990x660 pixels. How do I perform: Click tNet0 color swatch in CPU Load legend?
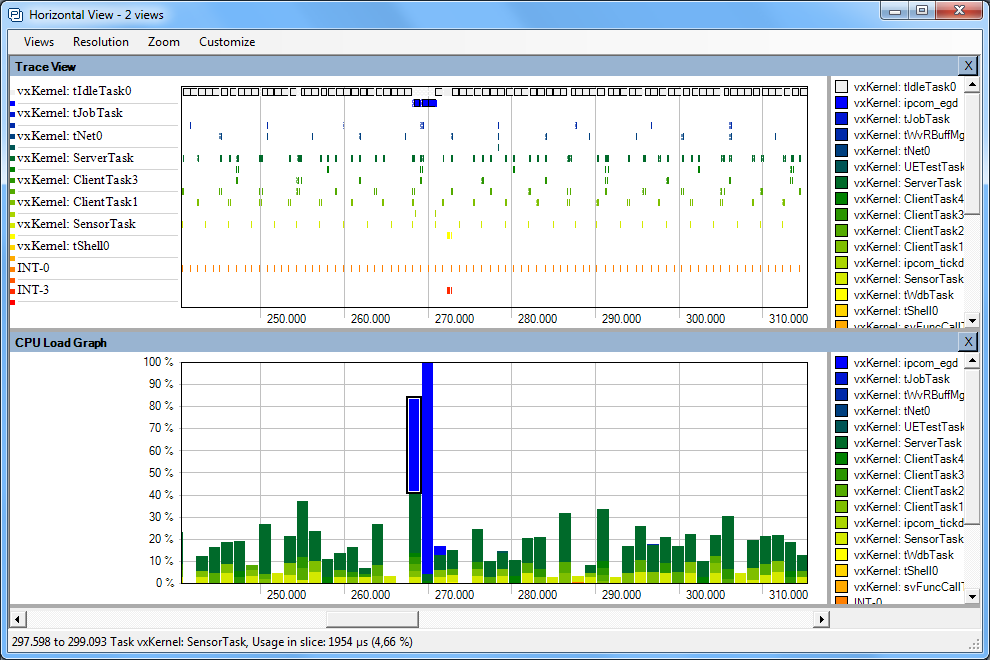(x=841, y=411)
